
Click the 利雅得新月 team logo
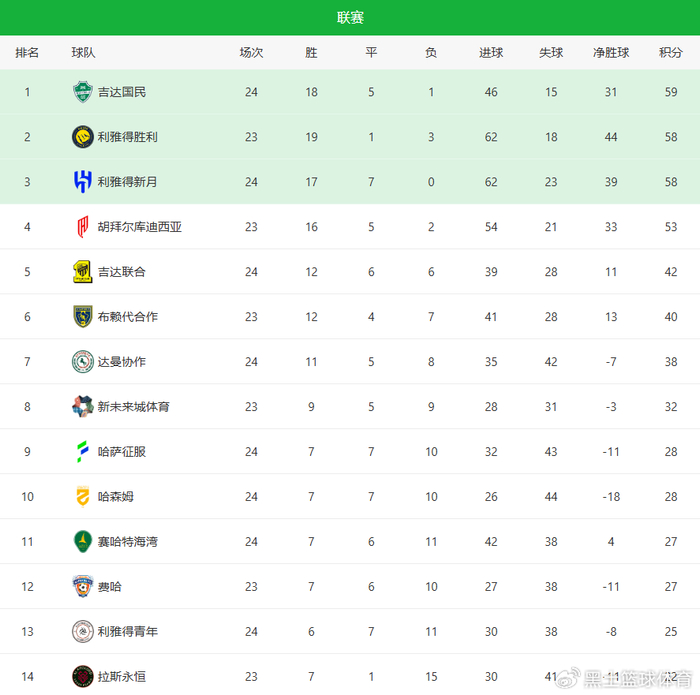point(82,182)
